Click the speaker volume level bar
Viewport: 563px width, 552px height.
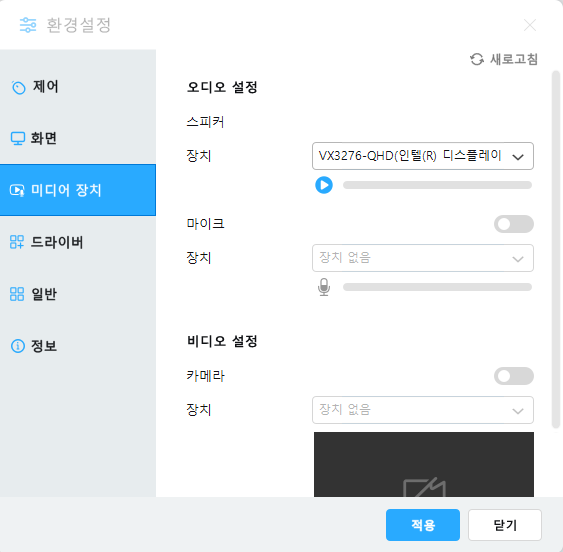pos(437,185)
